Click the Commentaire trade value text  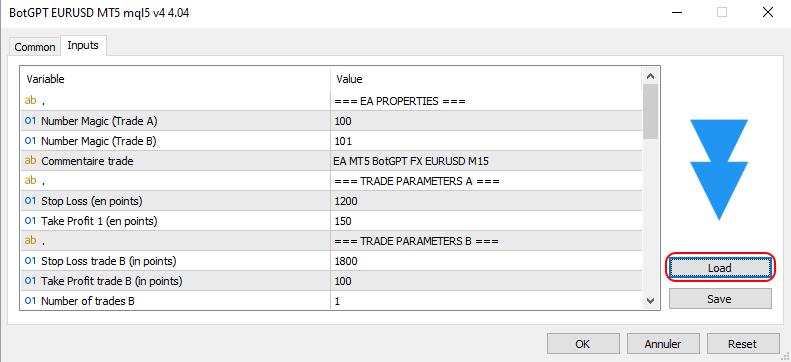pyautogui.click(x=411, y=161)
